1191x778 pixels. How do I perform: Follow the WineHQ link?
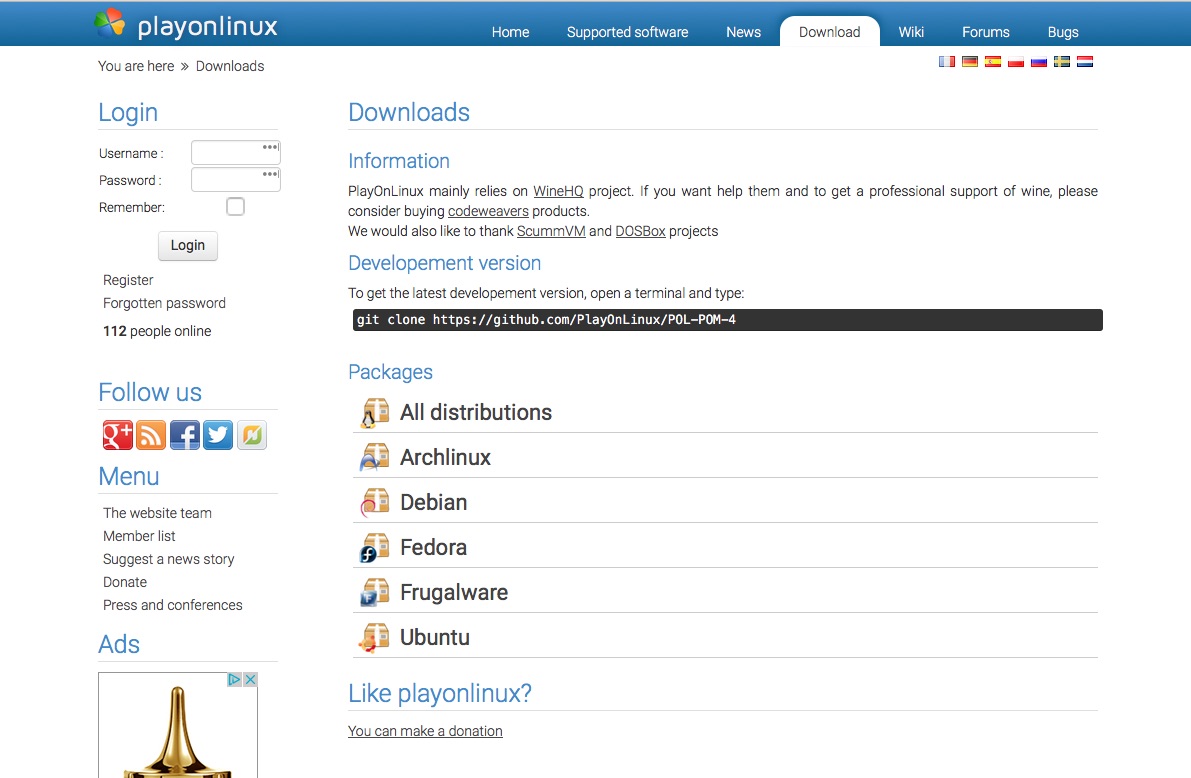pos(558,191)
